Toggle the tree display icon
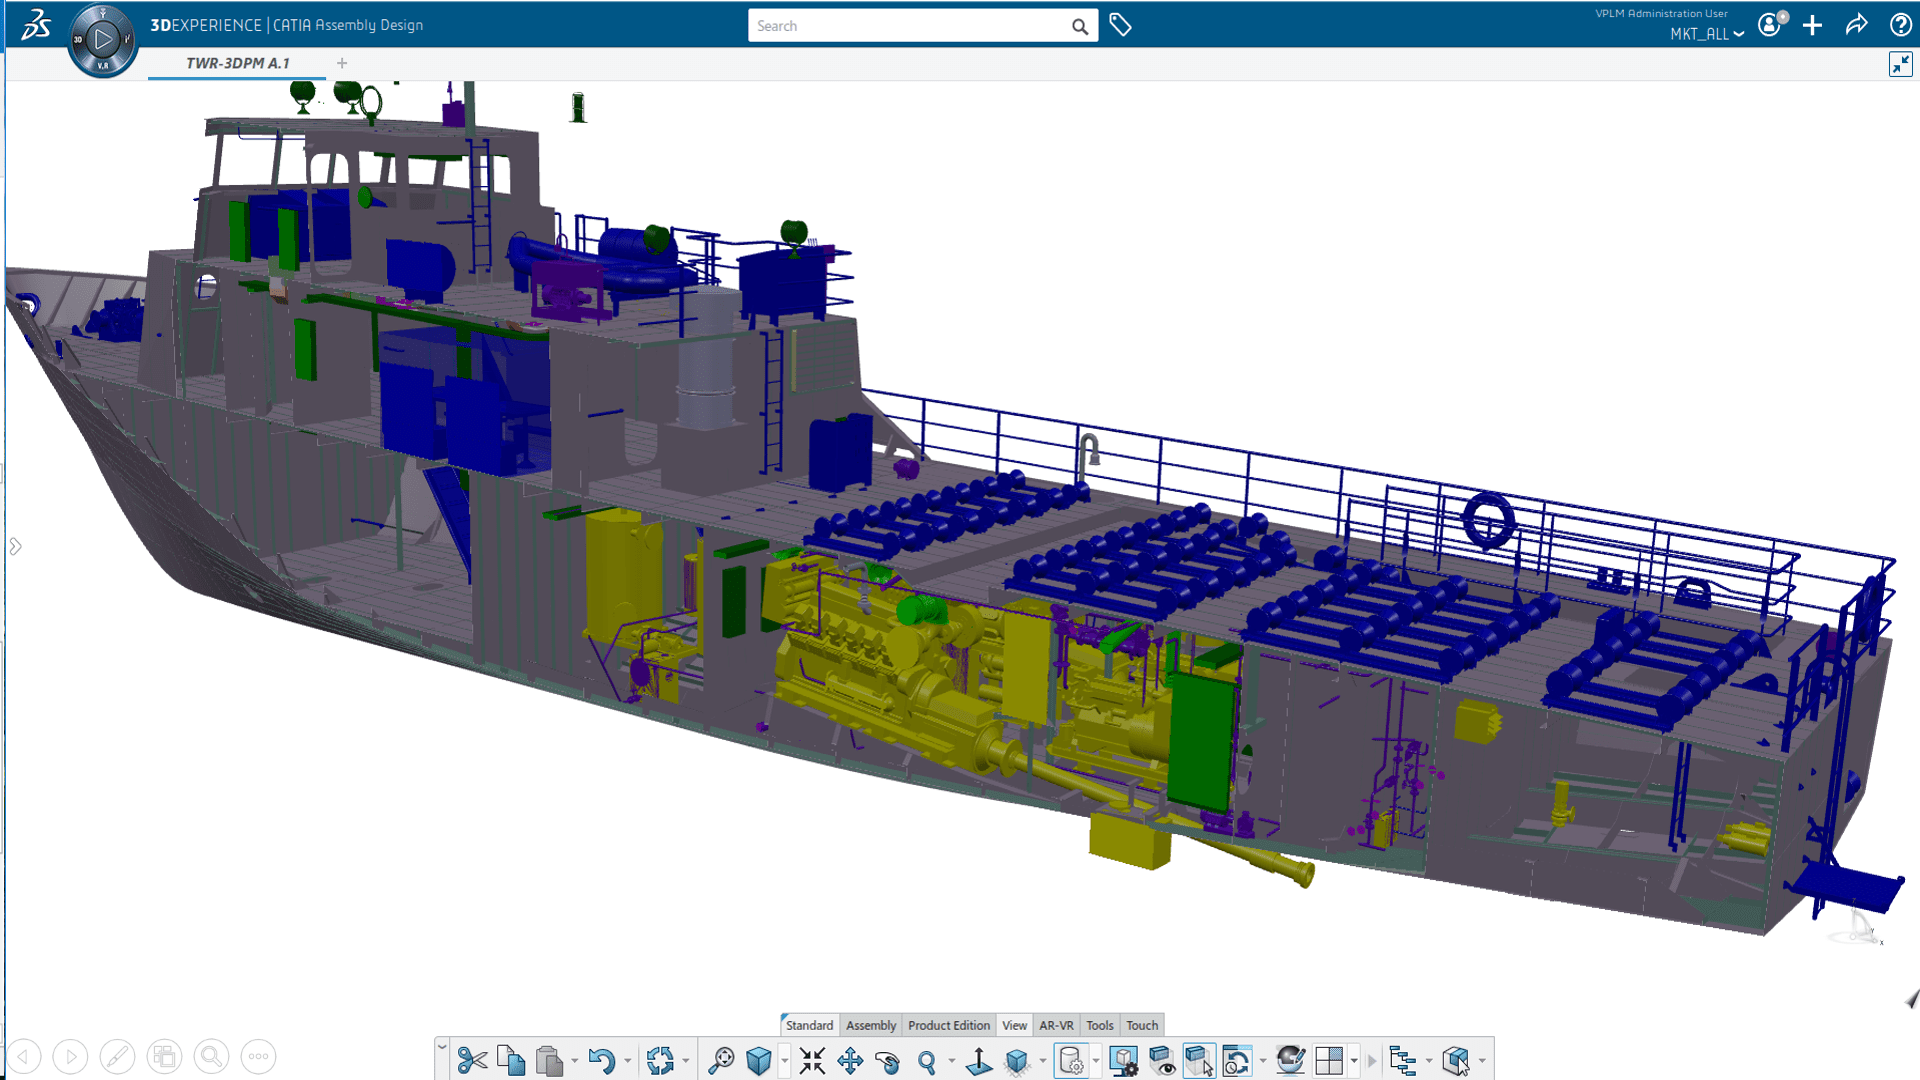This screenshot has width=1920, height=1080. (x=1403, y=1061)
